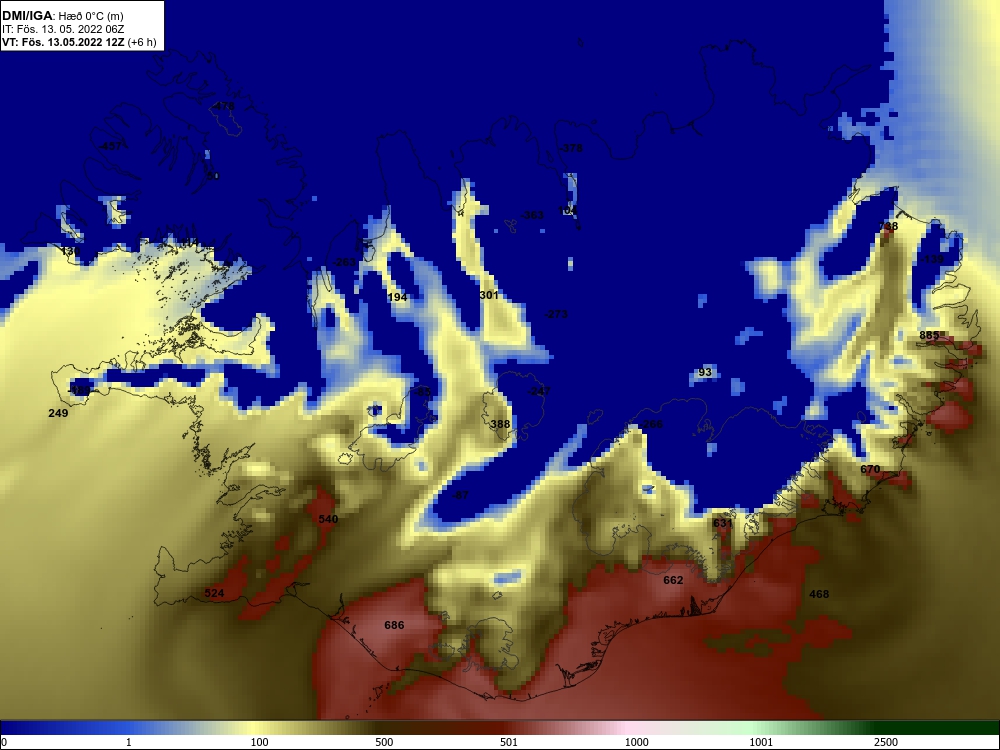Click the -87 value on the map
The image size is (1000, 750).
pos(460,495)
